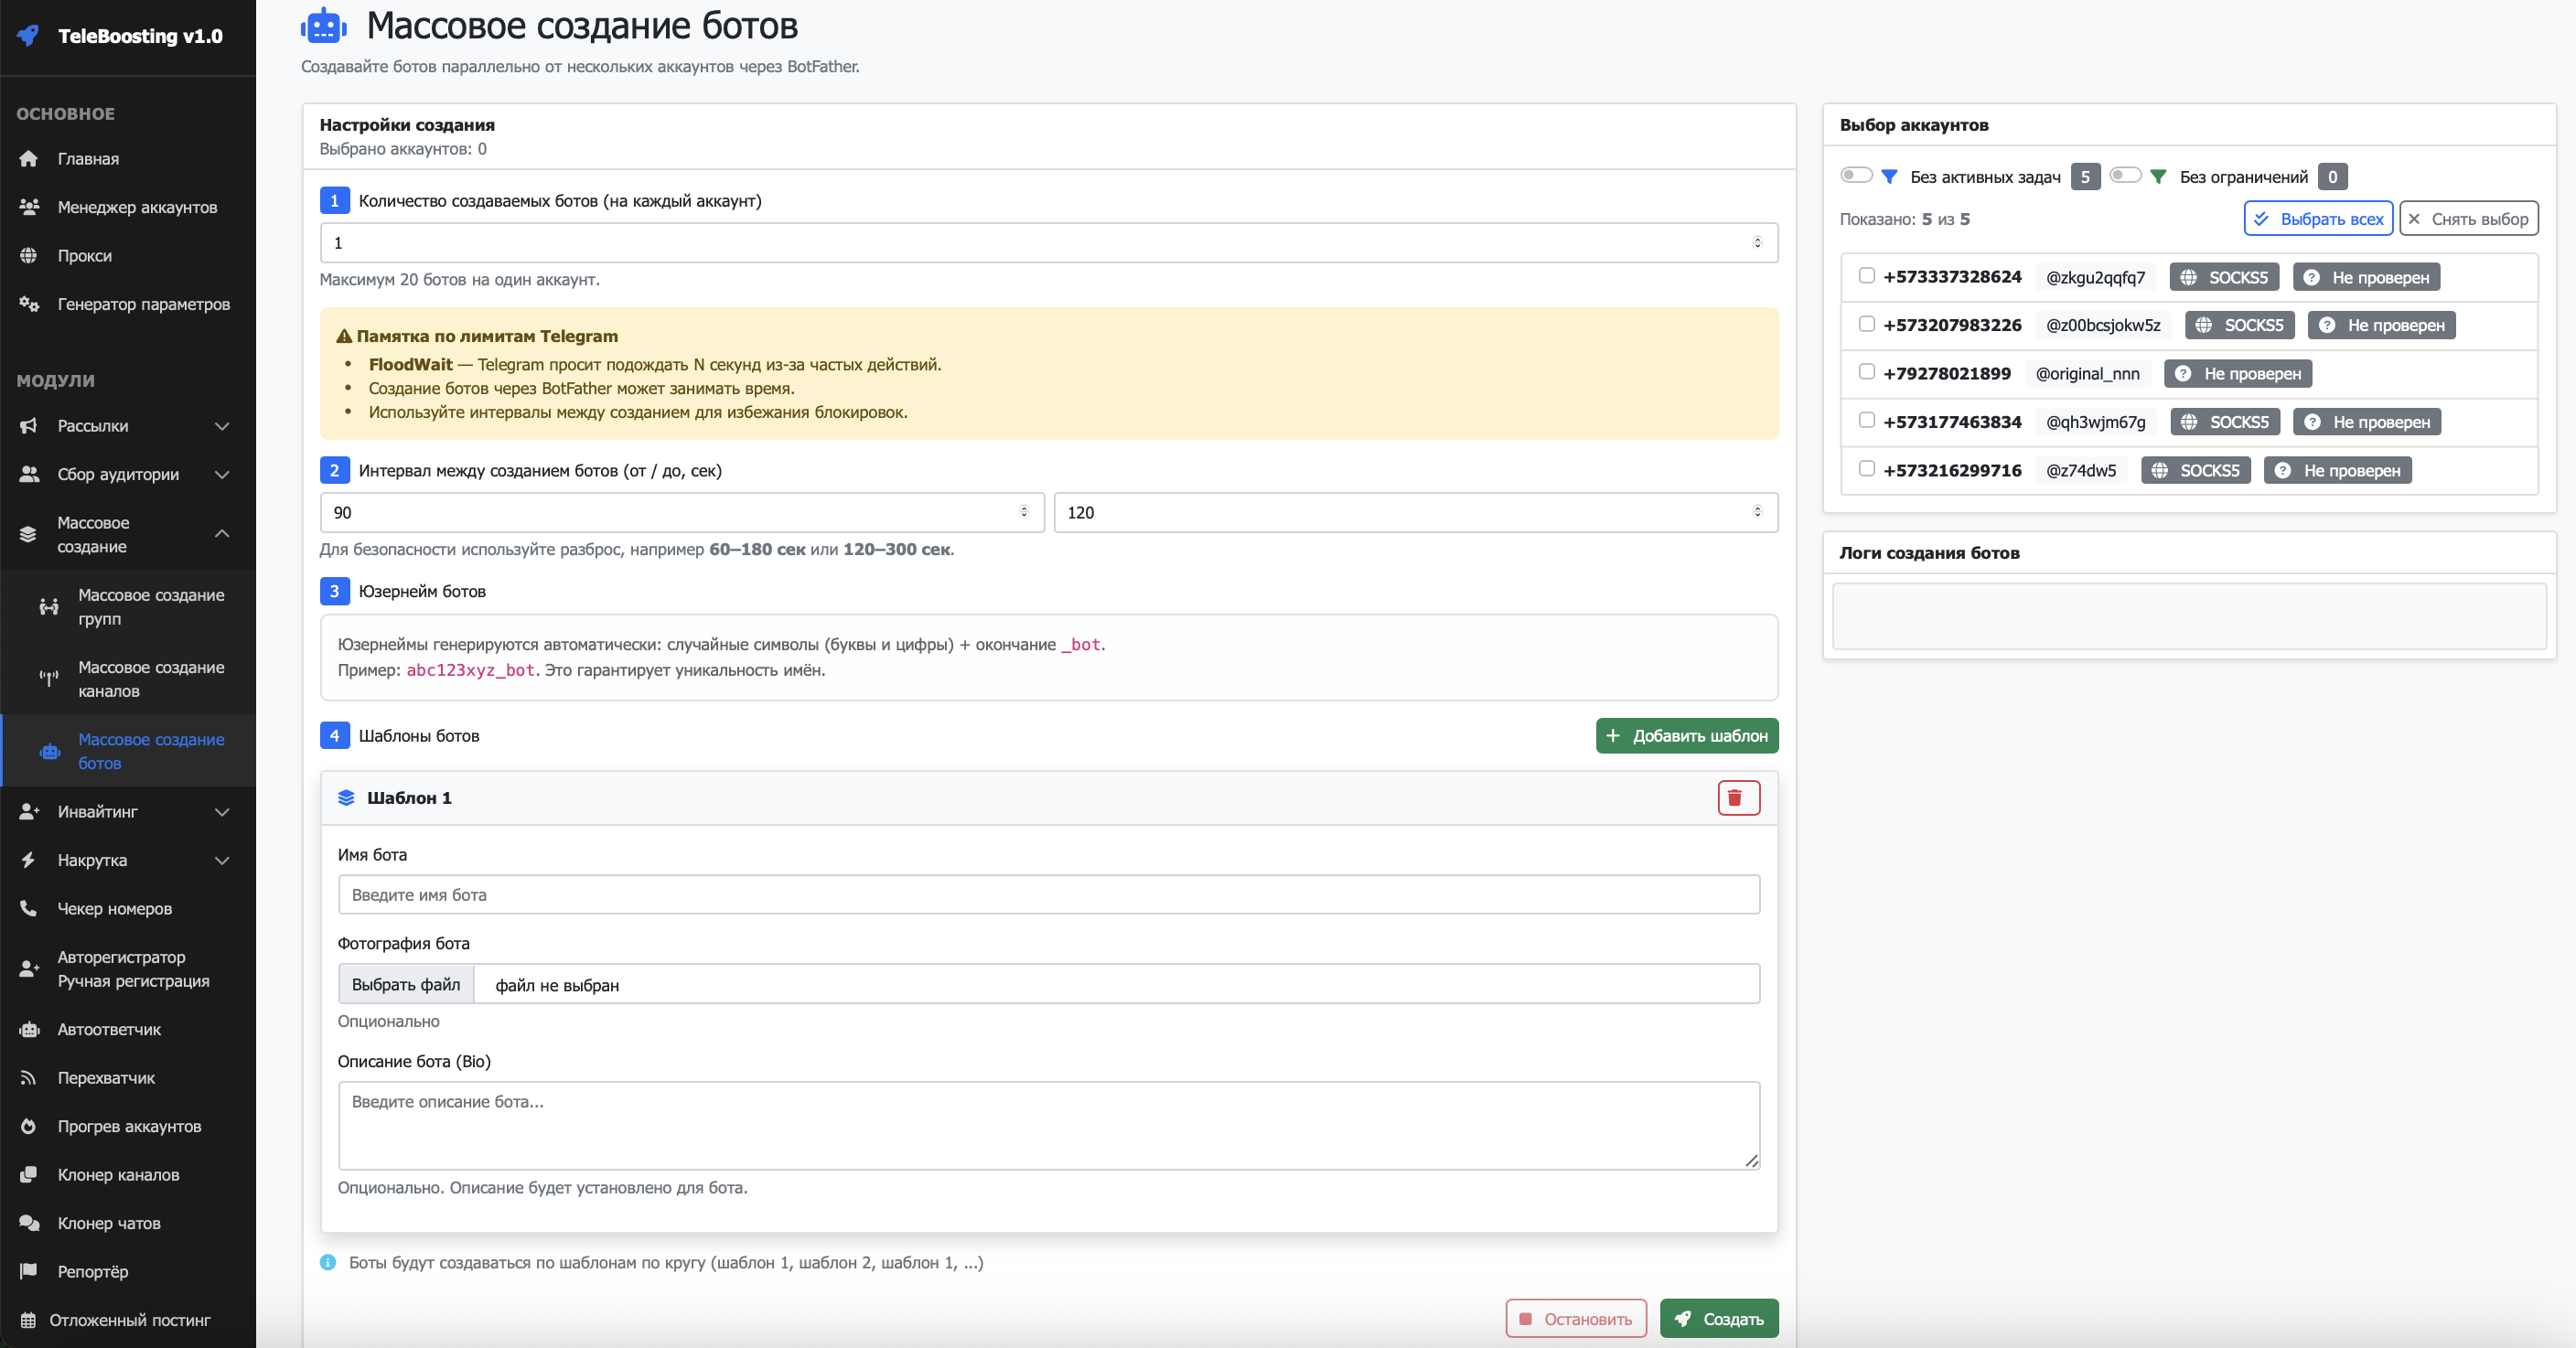
Task: Click the red trash icon on Шаблон 1
Action: 1738,797
